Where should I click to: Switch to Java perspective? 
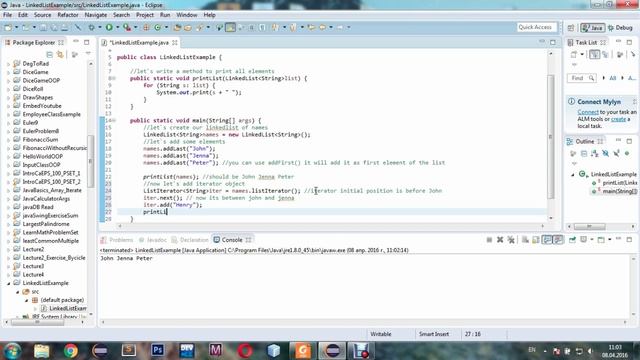pyautogui.click(x=593, y=27)
